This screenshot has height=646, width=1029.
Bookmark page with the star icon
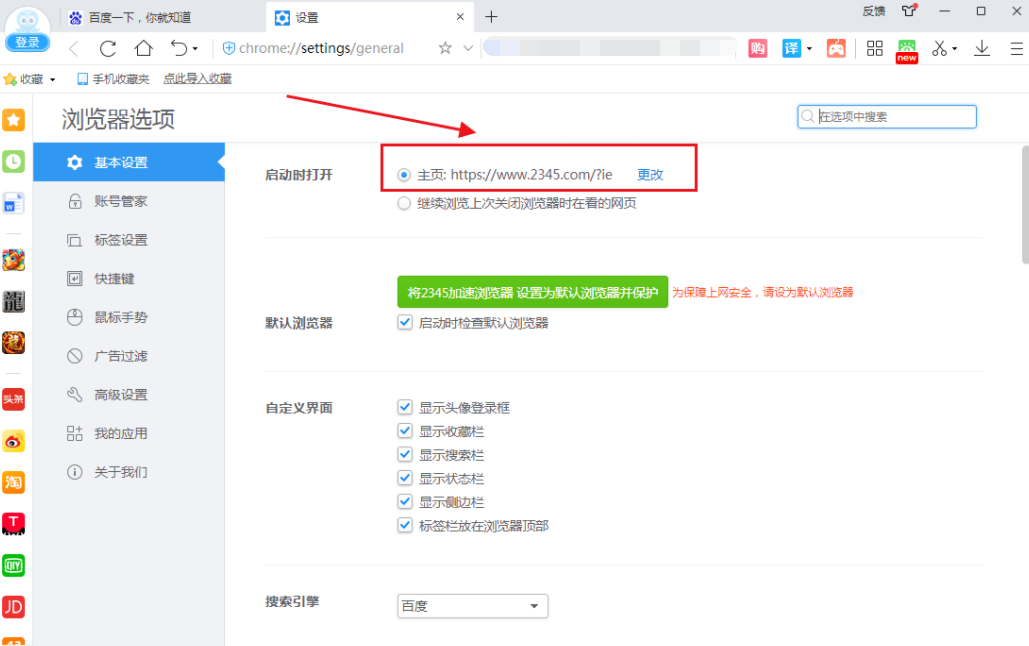[x=445, y=48]
